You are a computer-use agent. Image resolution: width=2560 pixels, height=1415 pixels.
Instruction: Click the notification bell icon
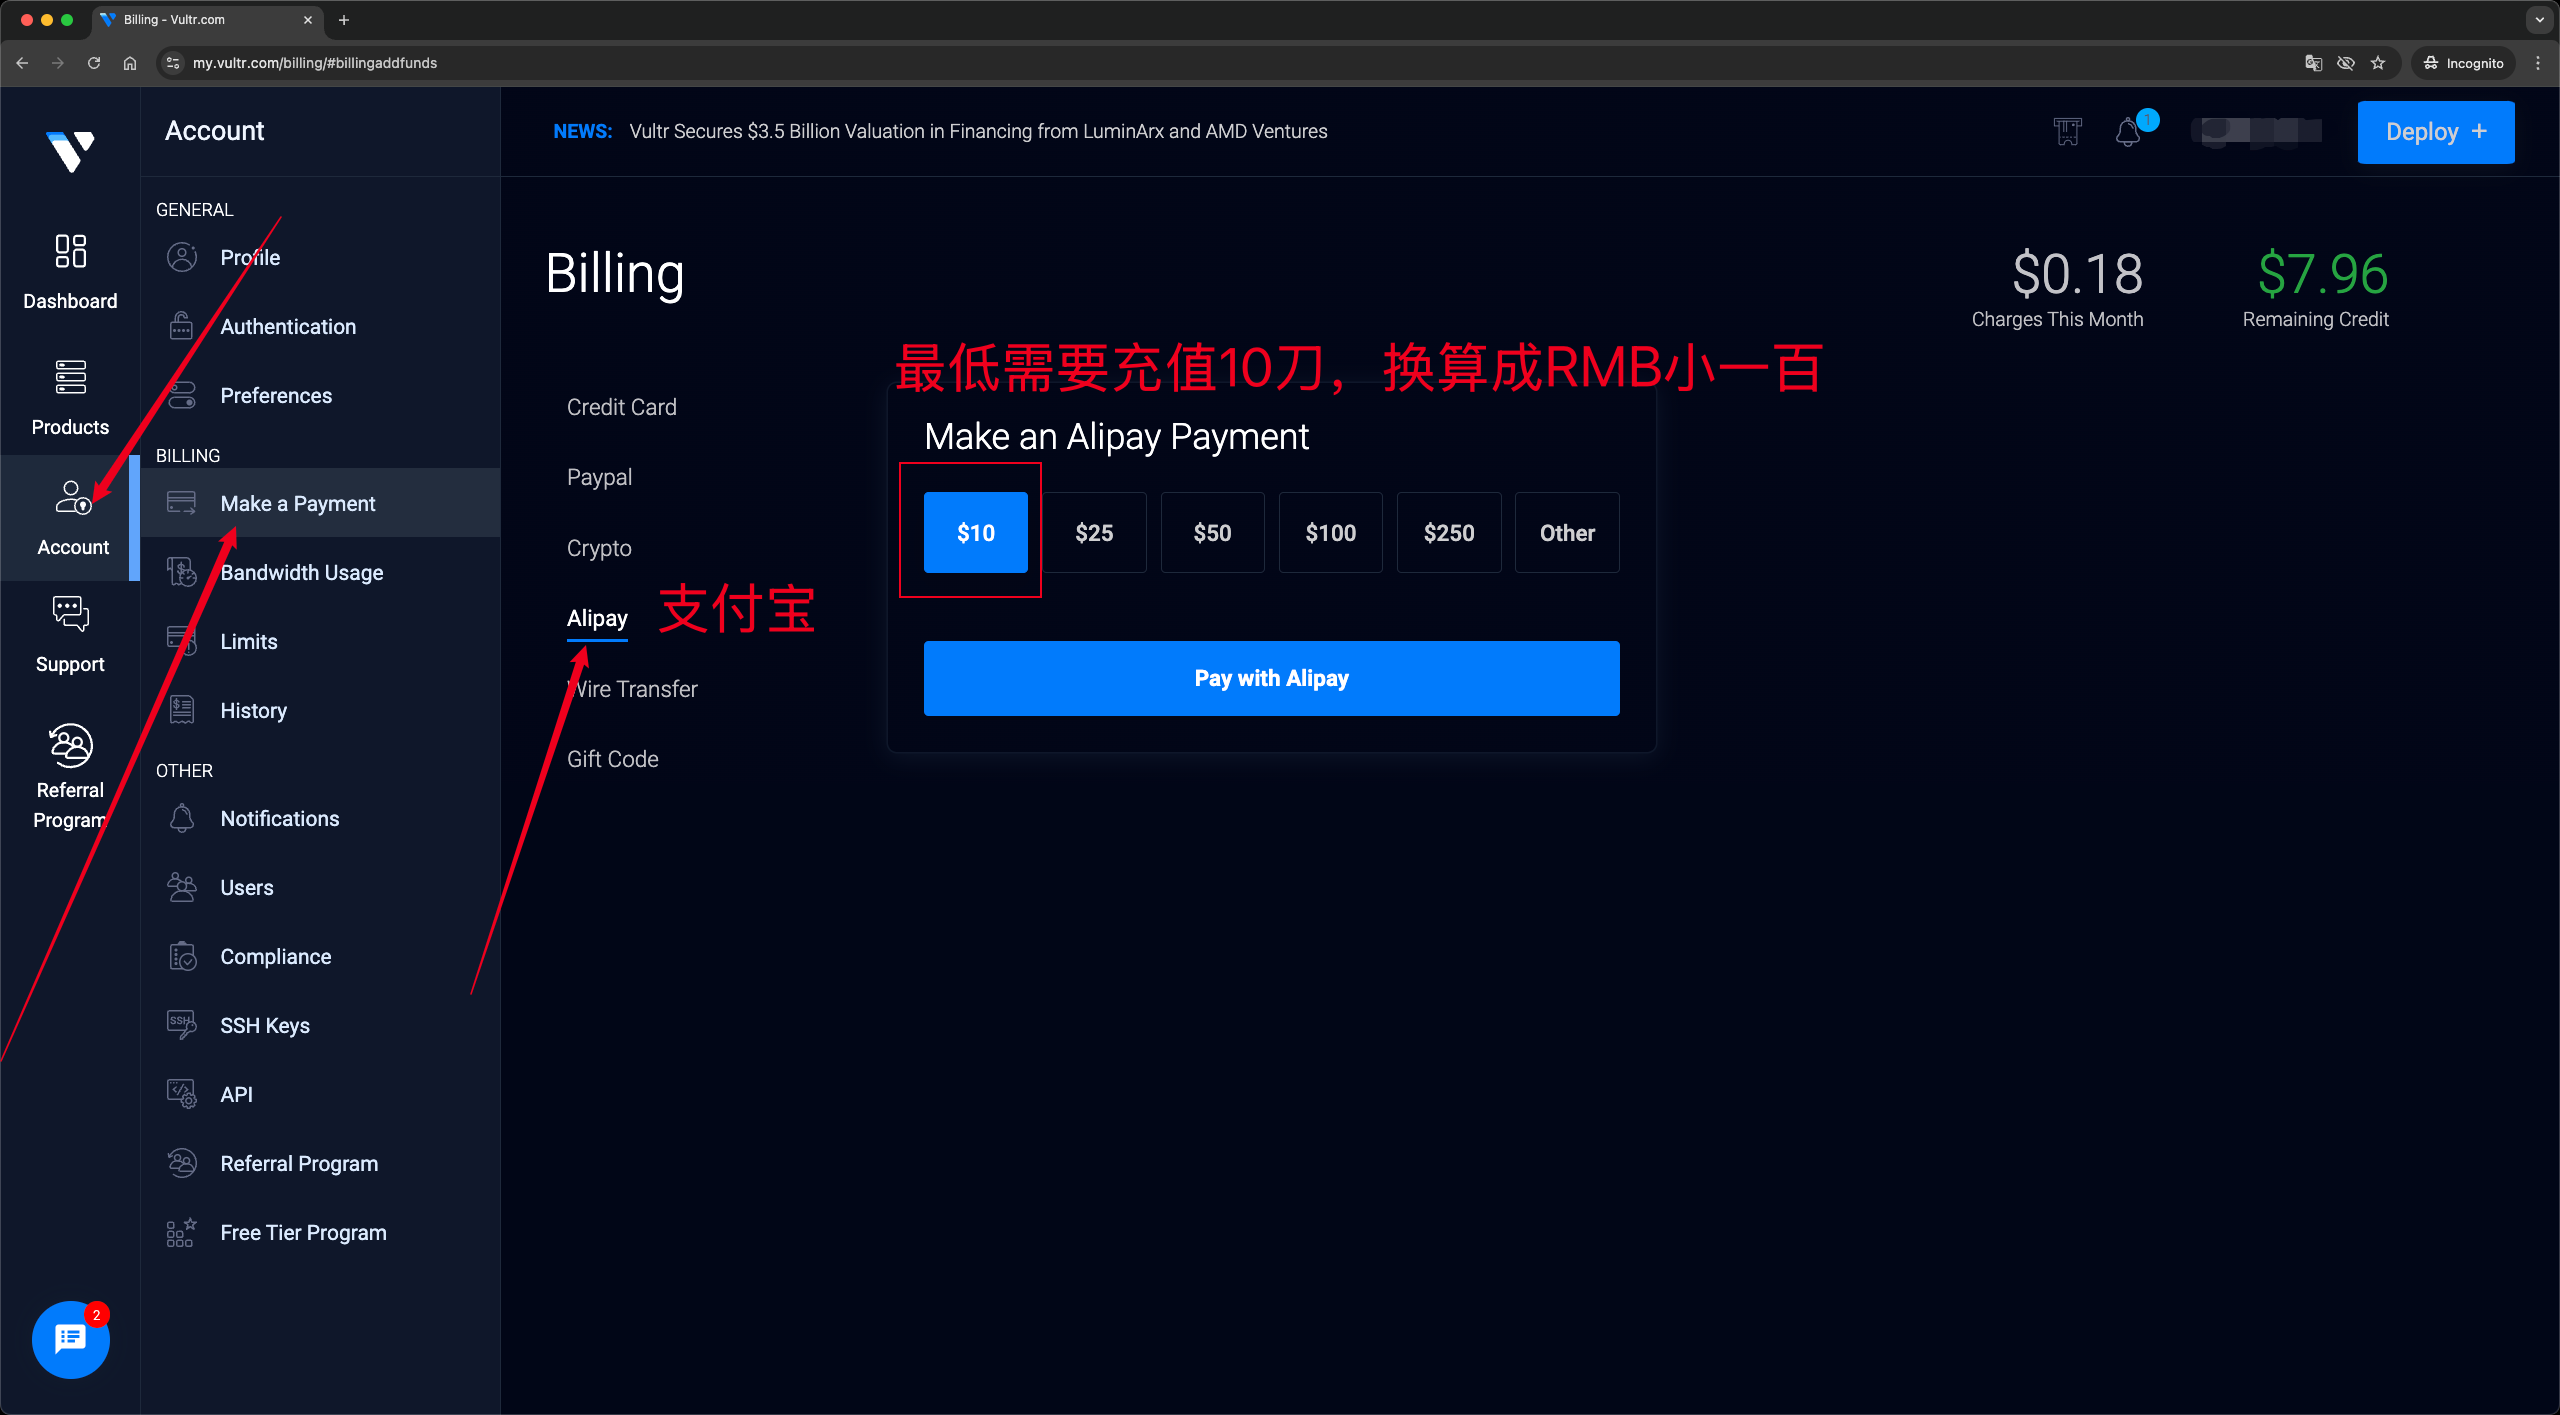(x=2127, y=132)
